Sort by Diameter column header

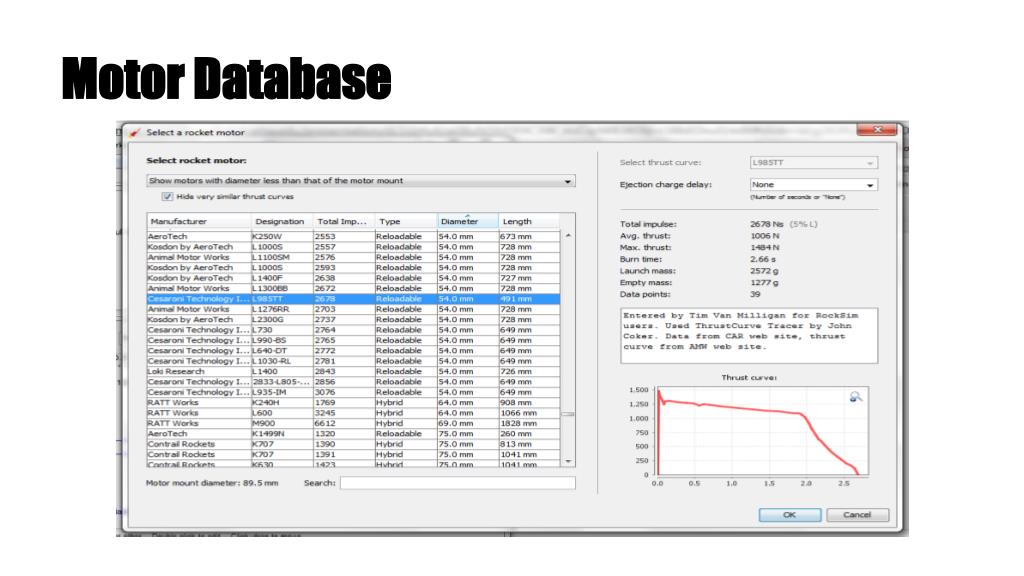468,221
